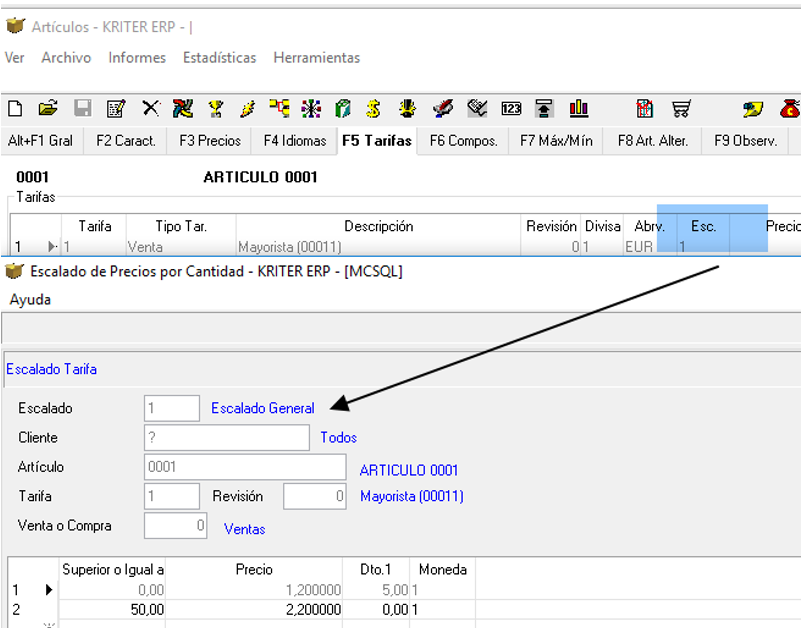Viewport: 812px width, 628px height.
Task: Click the trophy cup toolbar icon
Action: click(x=215, y=109)
